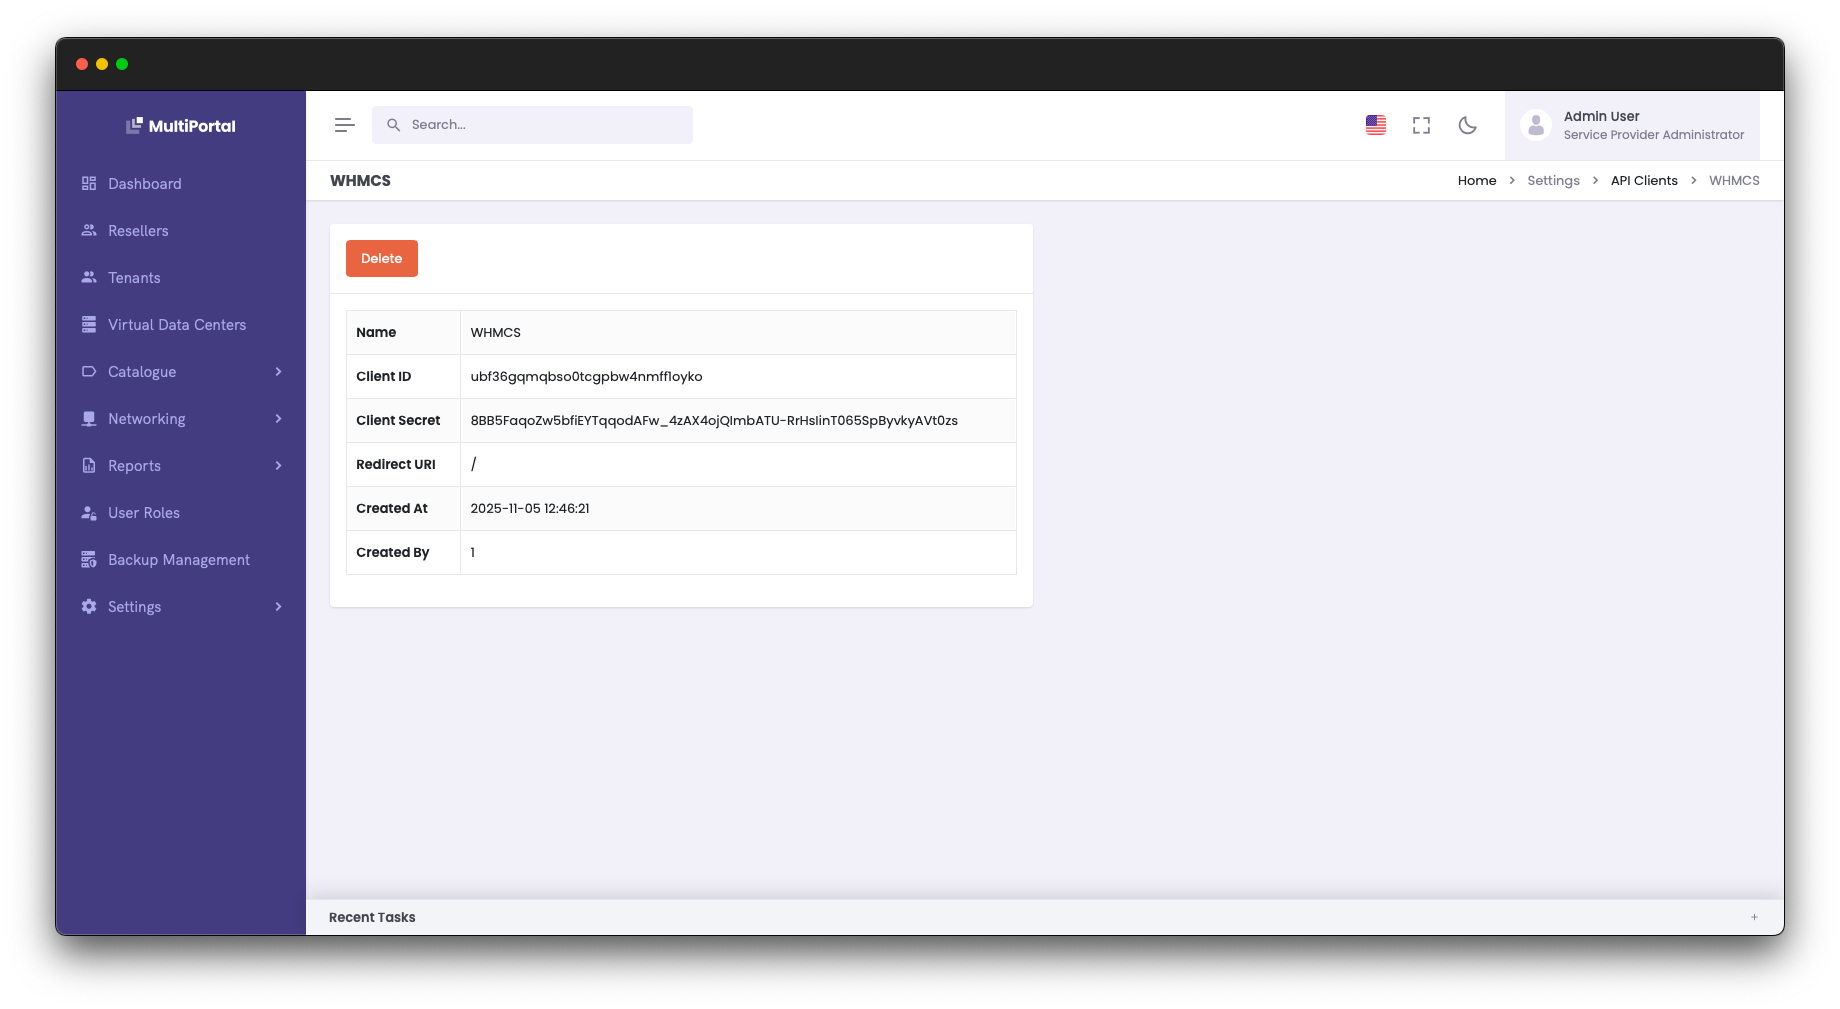Click the Created At timestamp 2025-11-05 12:46:21
The height and width of the screenshot is (1009, 1840).
point(530,508)
